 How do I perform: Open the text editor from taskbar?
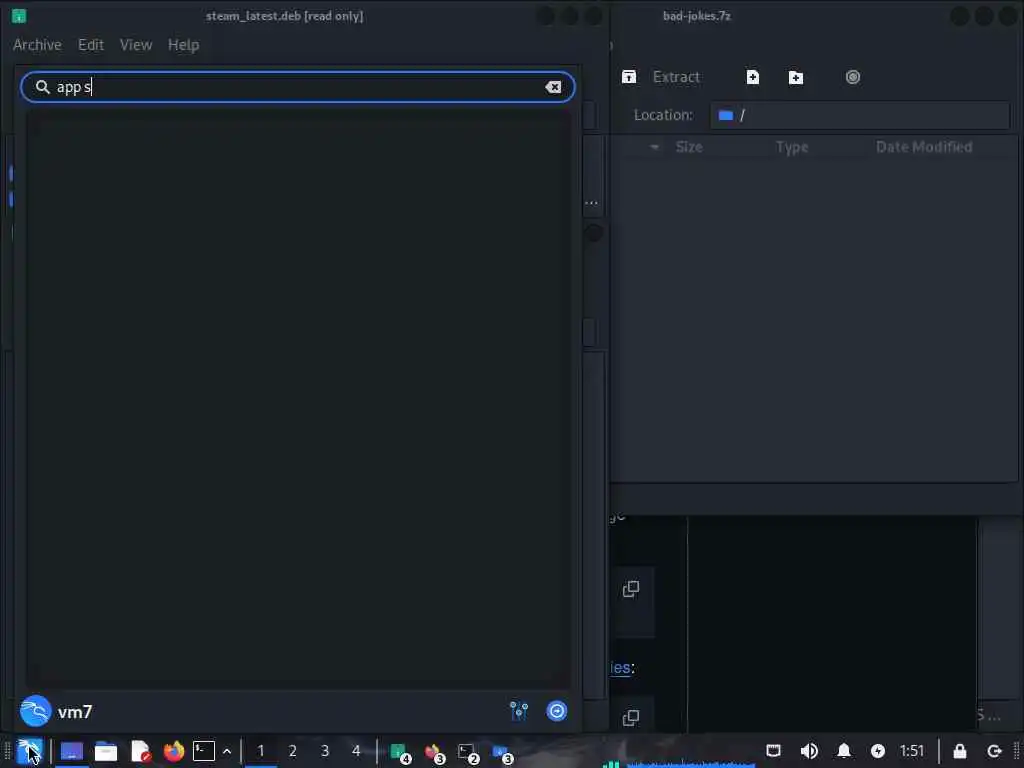point(140,751)
